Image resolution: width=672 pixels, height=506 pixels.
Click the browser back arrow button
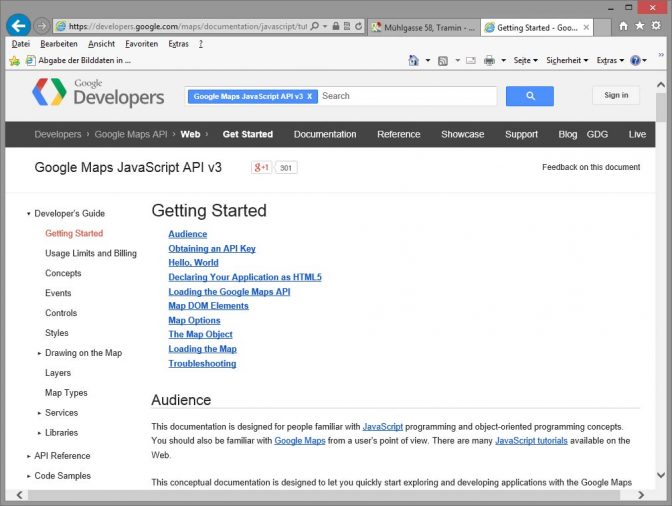pos(18,26)
